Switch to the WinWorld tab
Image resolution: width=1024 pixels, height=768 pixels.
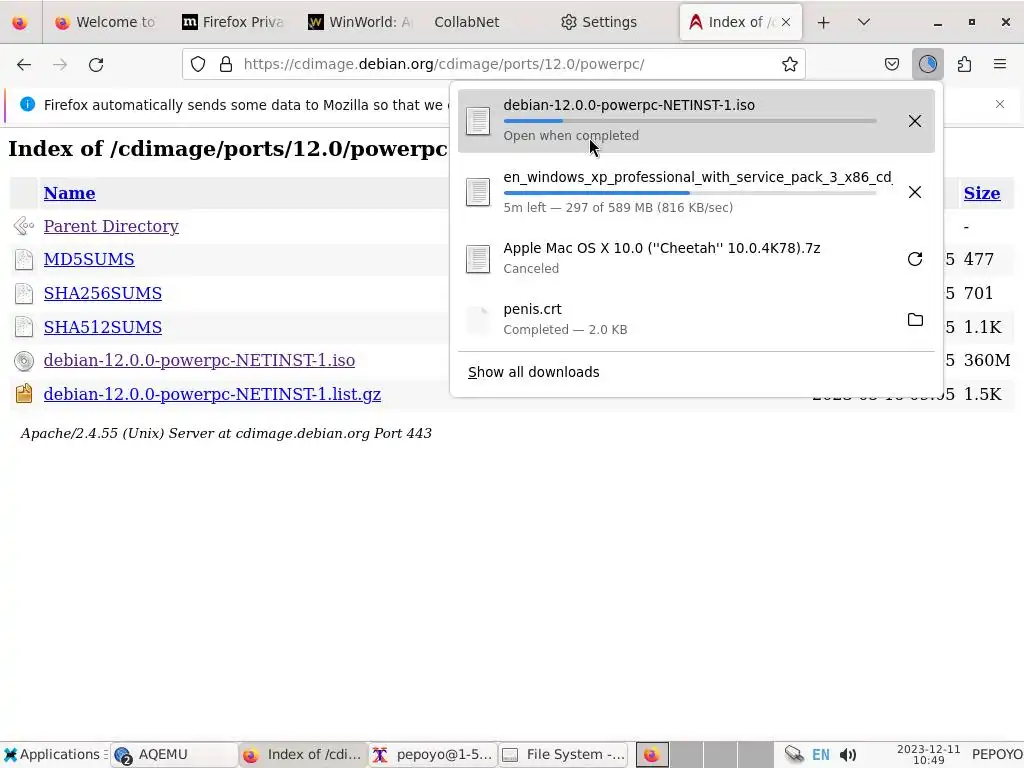359,22
